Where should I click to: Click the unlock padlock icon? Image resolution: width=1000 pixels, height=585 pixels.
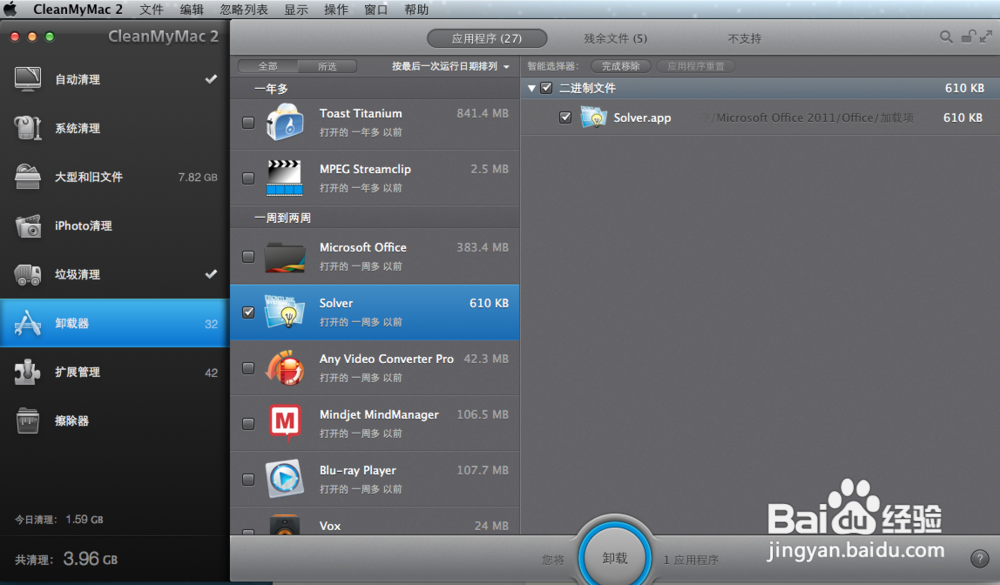click(968, 36)
